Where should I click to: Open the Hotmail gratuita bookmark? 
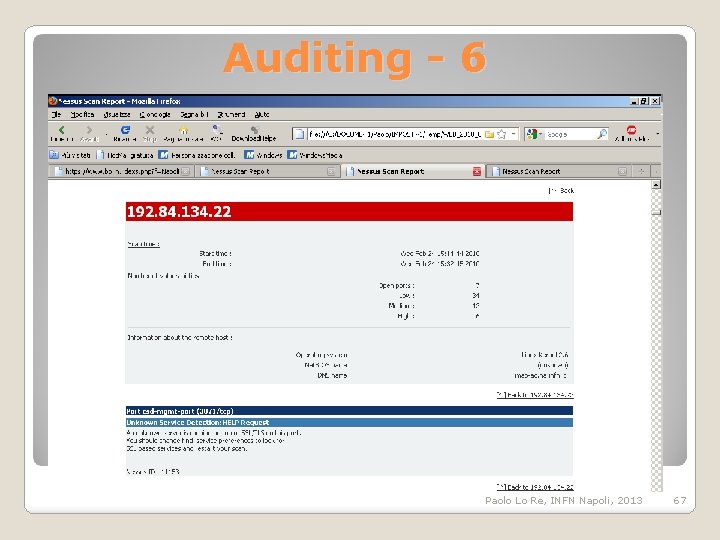point(125,155)
